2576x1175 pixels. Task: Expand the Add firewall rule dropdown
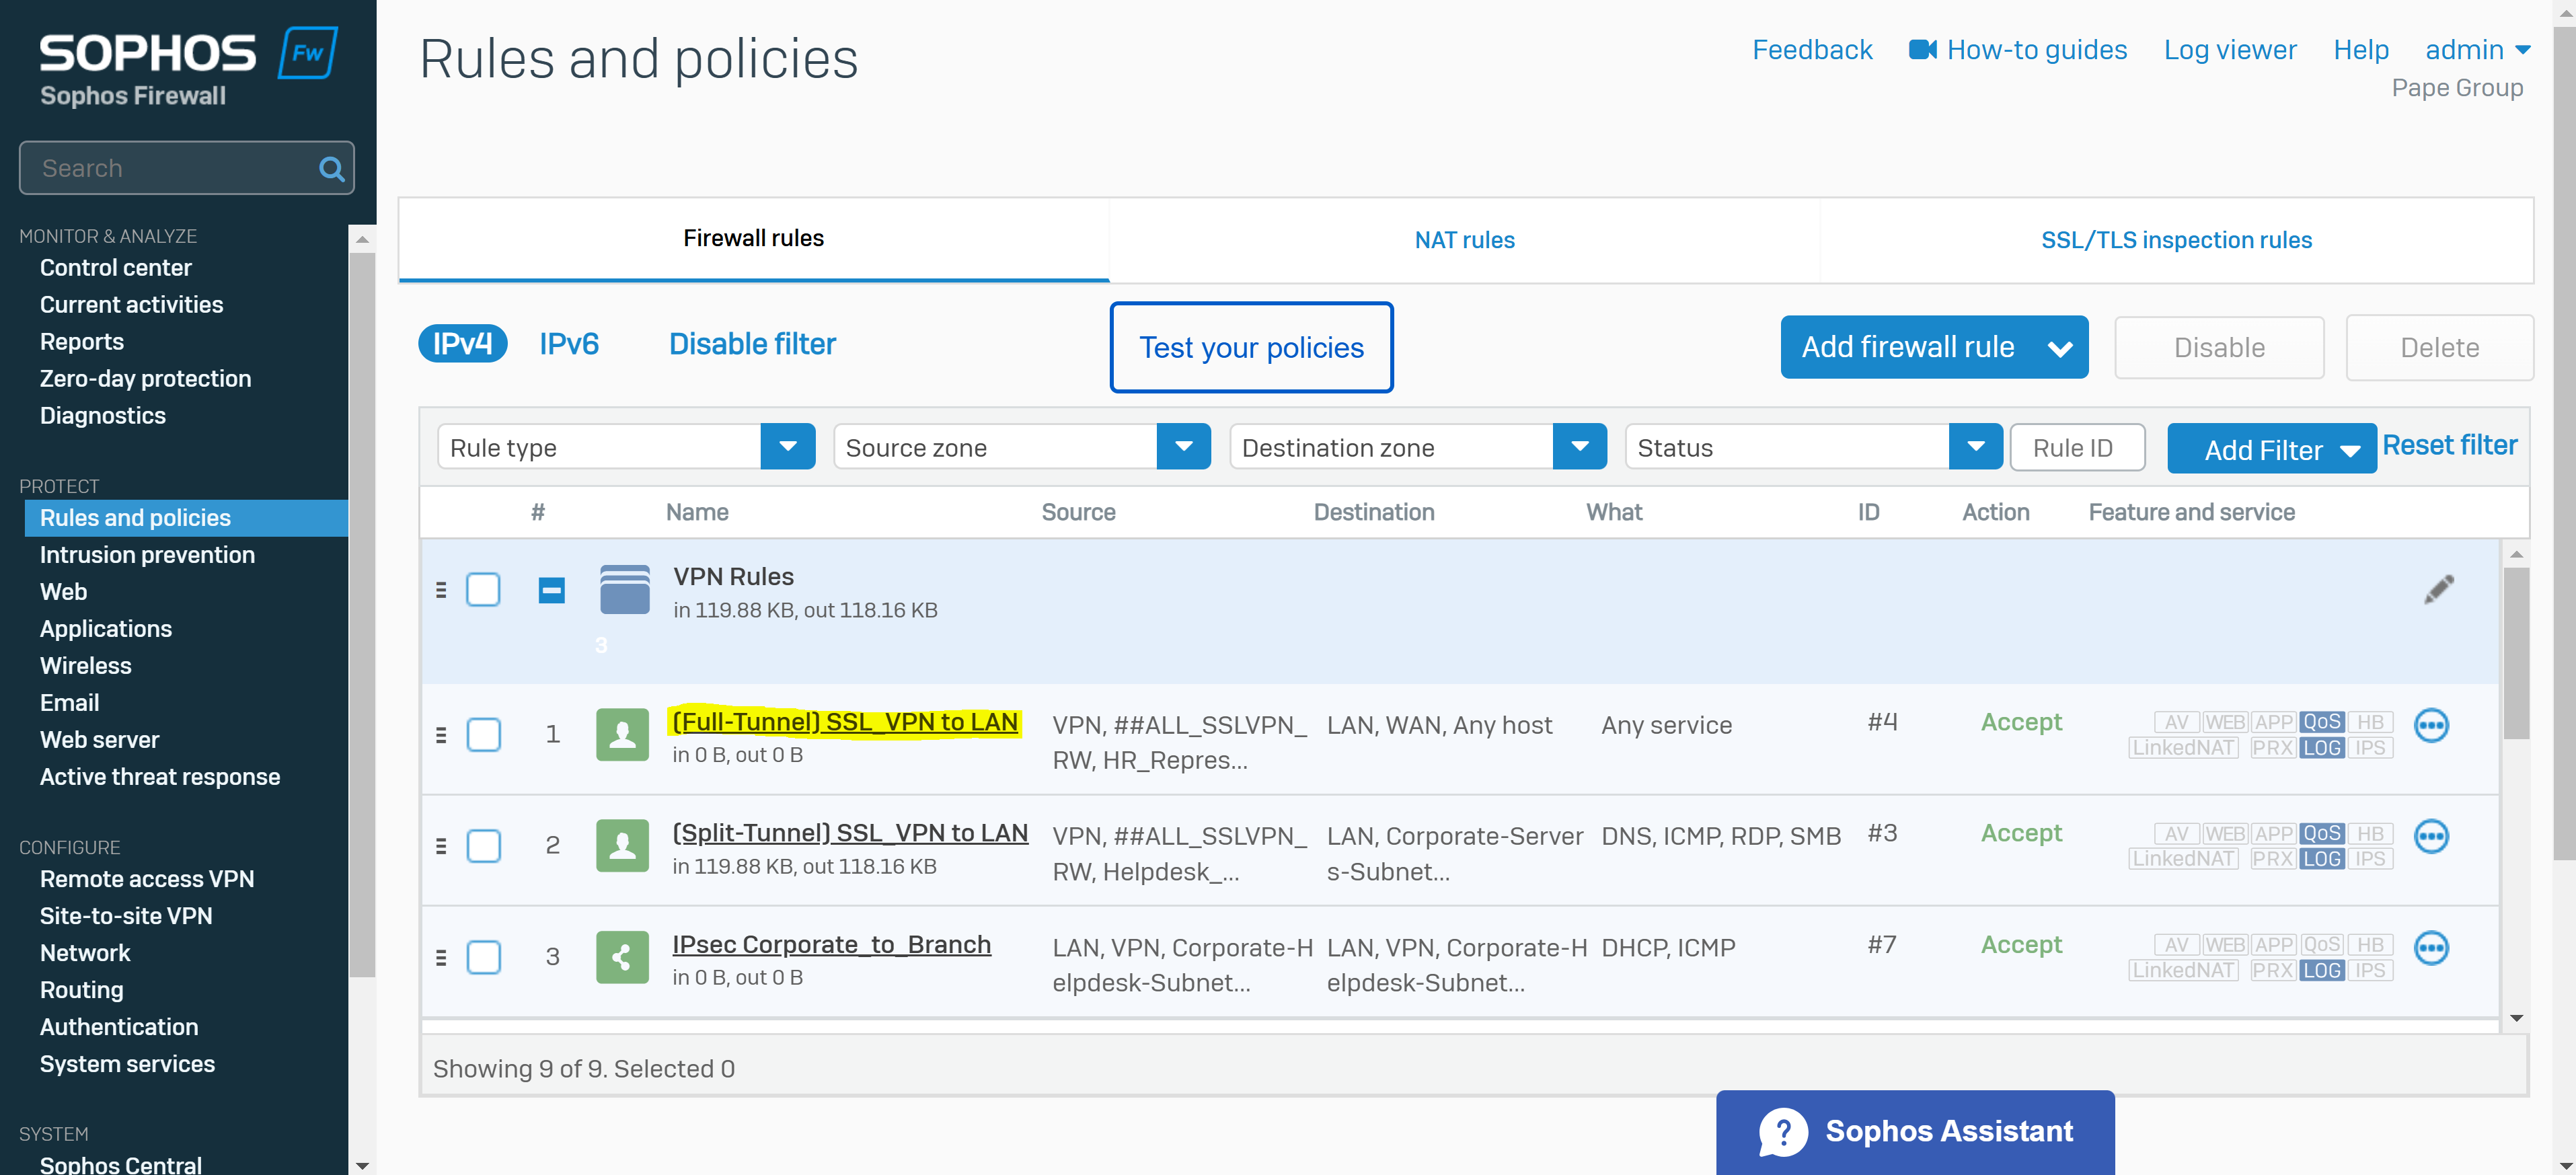click(2060, 348)
